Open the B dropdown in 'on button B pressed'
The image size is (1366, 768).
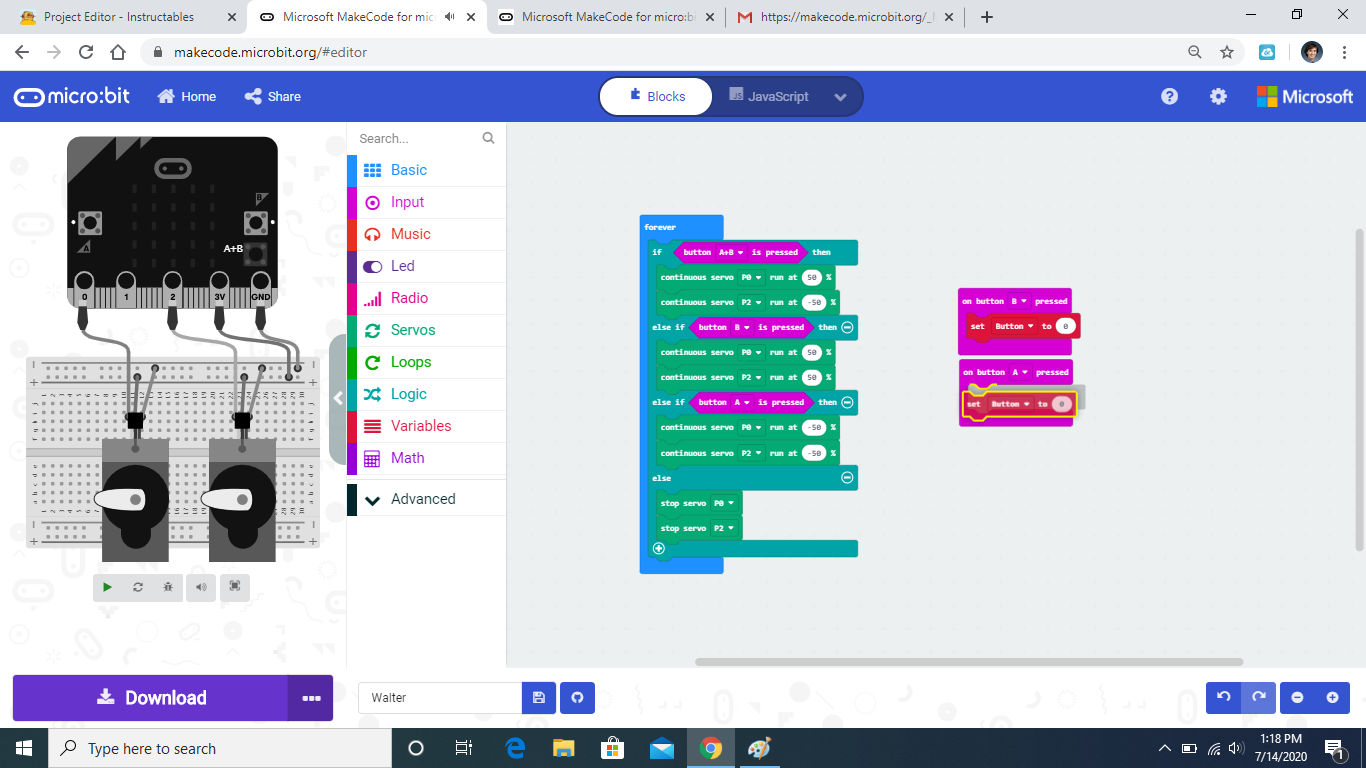point(1019,301)
